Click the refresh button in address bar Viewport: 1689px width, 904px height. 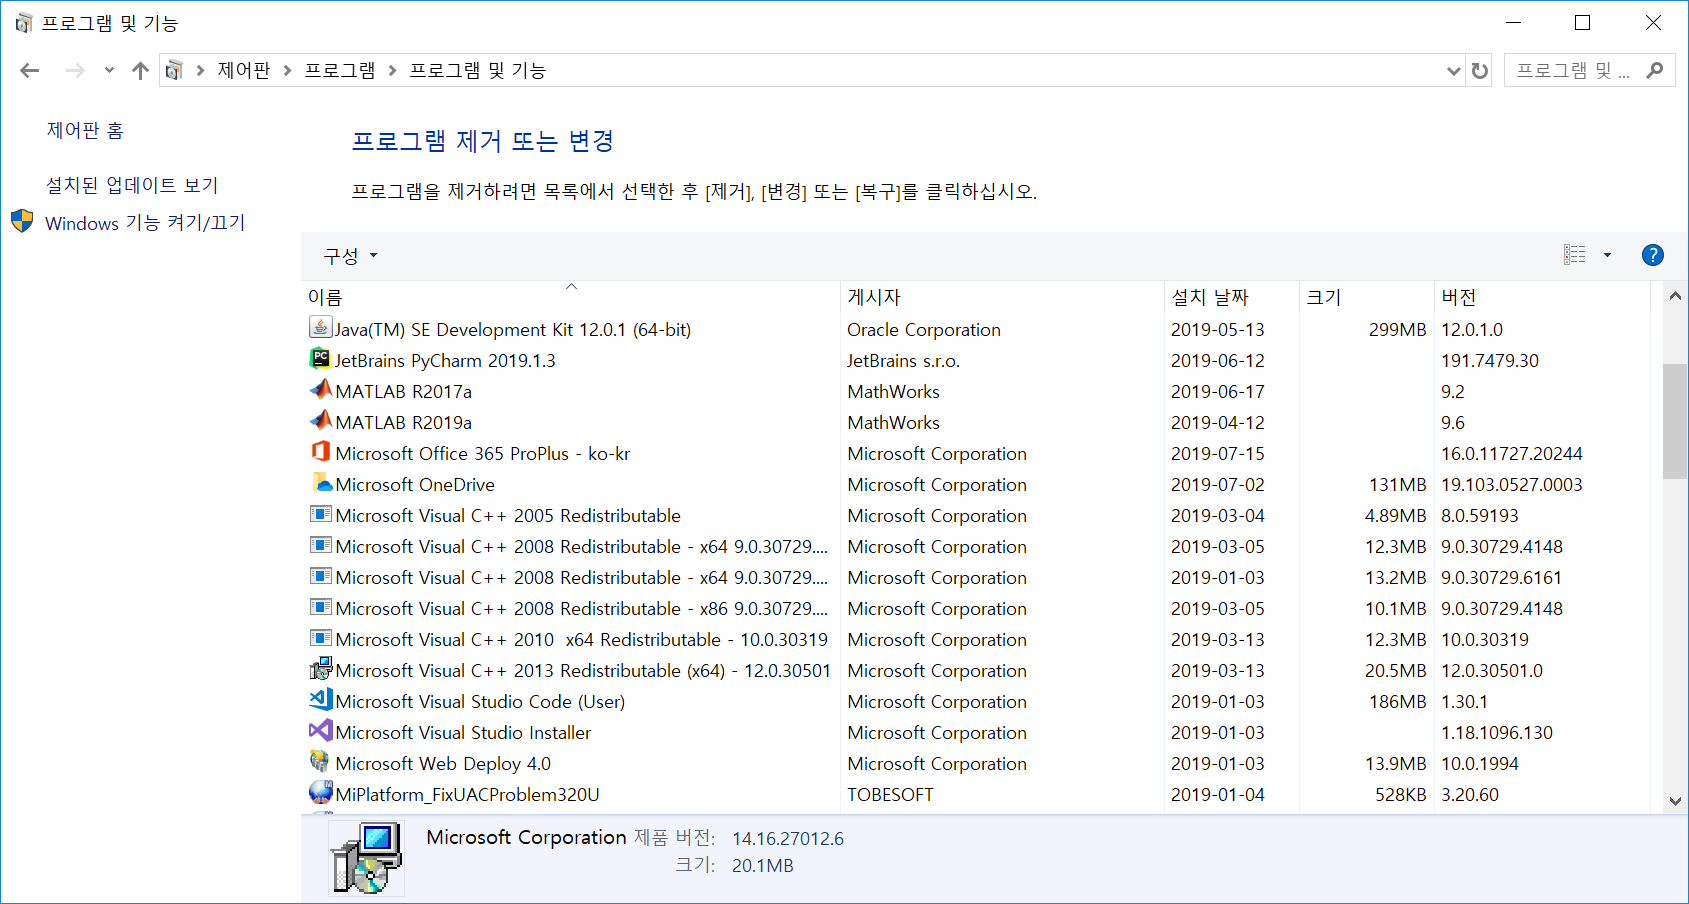[1480, 71]
